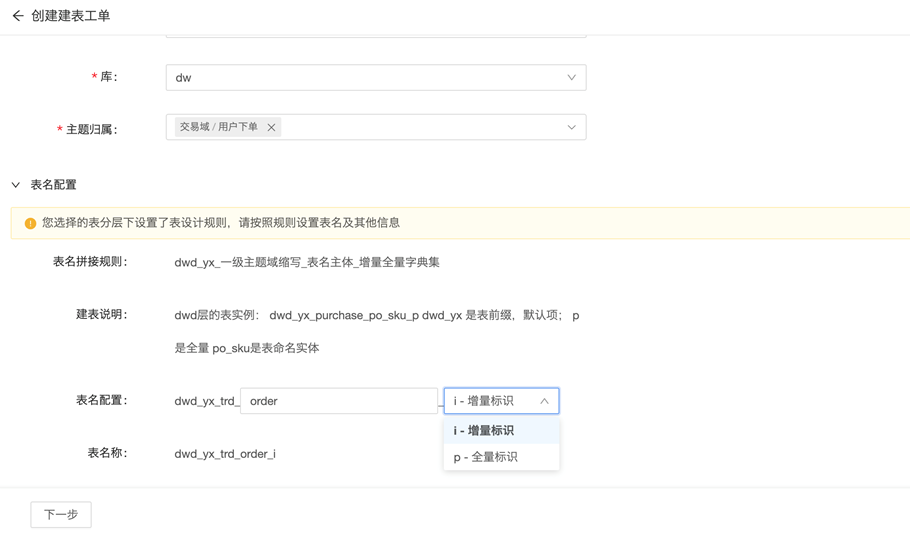
Task: Collapse the 表名配置 section arrow
Action: 16,185
